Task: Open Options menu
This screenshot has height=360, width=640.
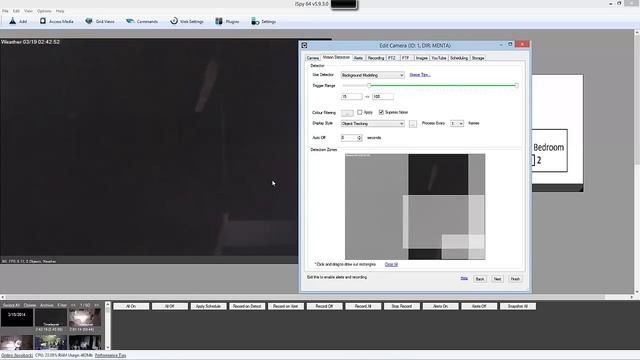Action: coord(44,11)
